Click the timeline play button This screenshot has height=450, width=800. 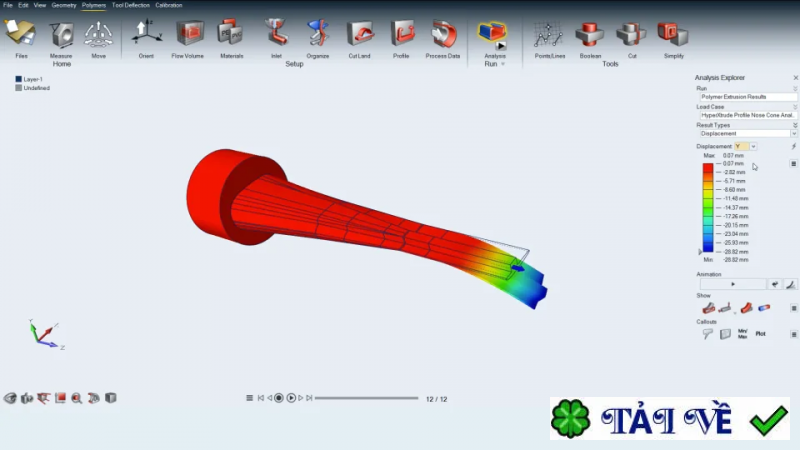click(x=291, y=398)
